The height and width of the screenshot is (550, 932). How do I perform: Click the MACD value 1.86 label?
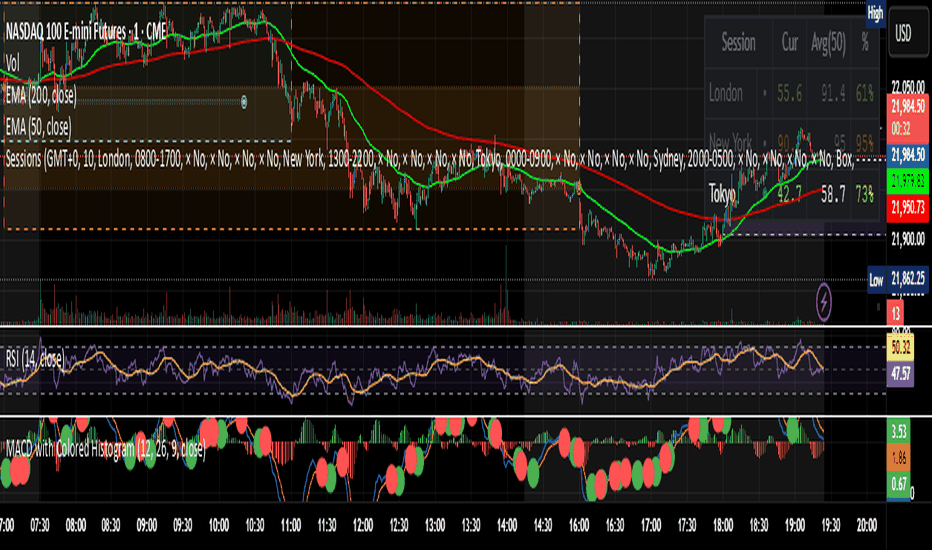coord(899,458)
